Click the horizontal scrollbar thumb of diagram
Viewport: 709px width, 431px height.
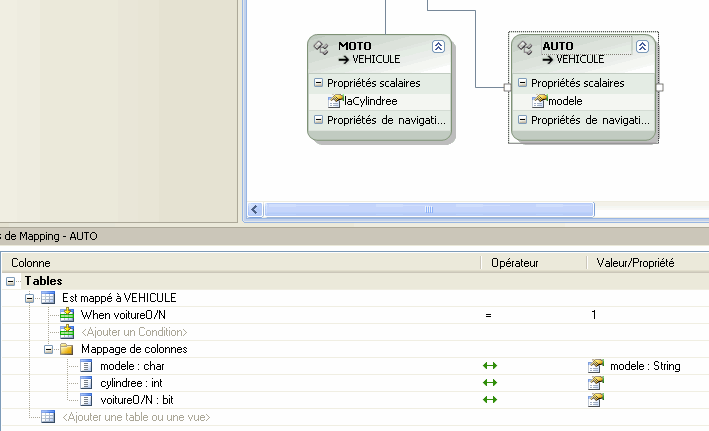429,209
